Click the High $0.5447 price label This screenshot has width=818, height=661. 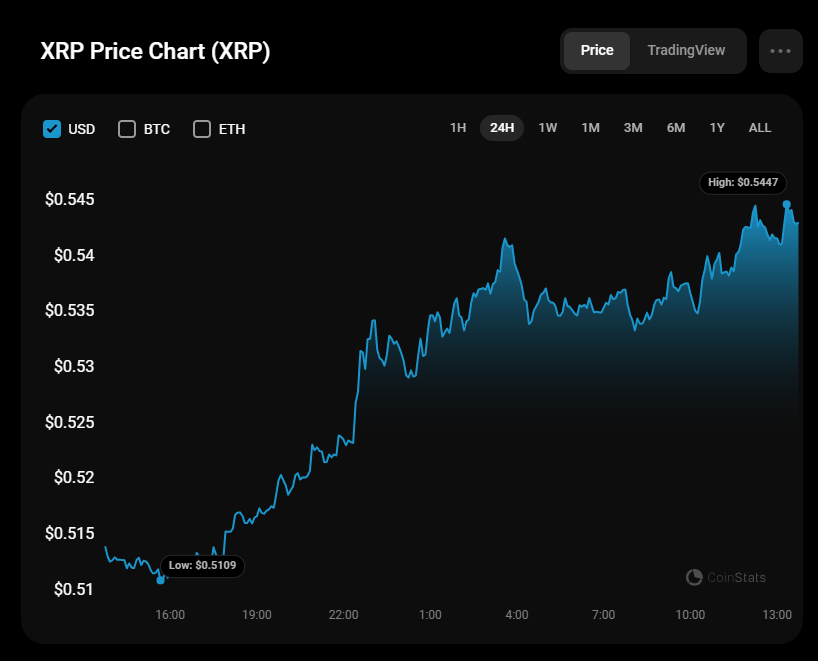tap(743, 183)
